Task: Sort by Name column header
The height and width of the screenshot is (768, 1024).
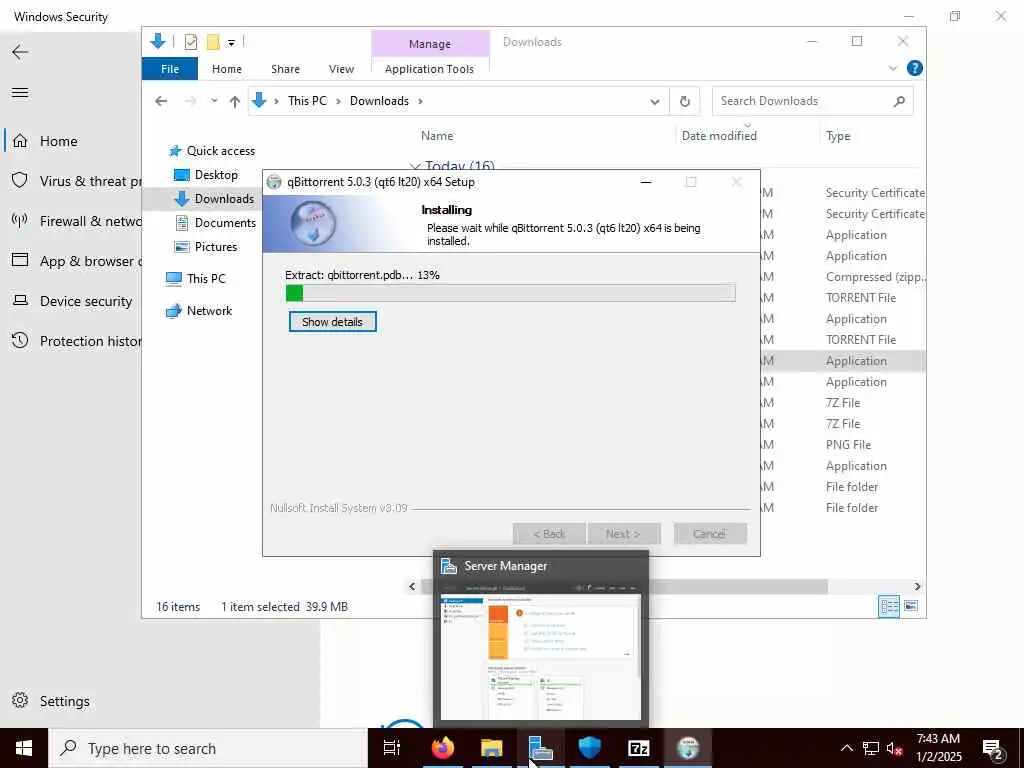Action: click(437, 136)
